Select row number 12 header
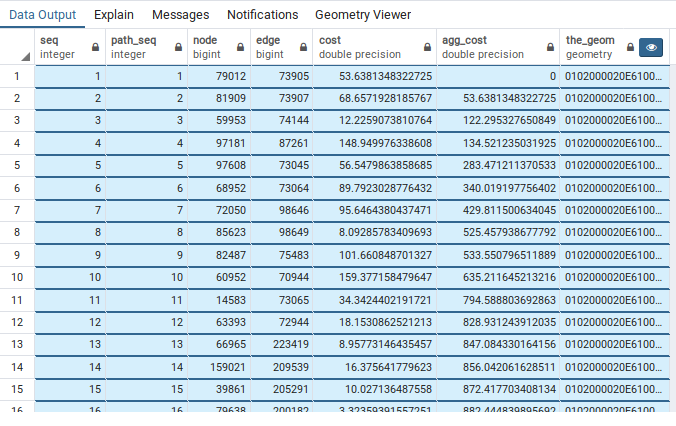 (x=17, y=322)
